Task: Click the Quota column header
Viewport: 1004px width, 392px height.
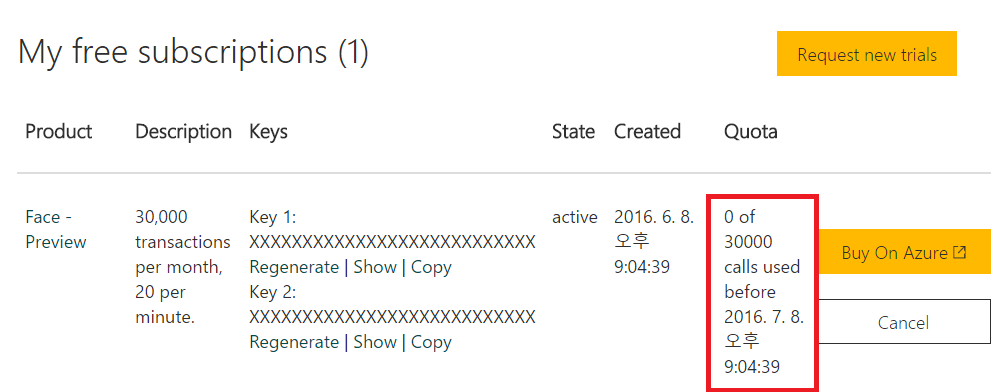Action: [x=750, y=131]
